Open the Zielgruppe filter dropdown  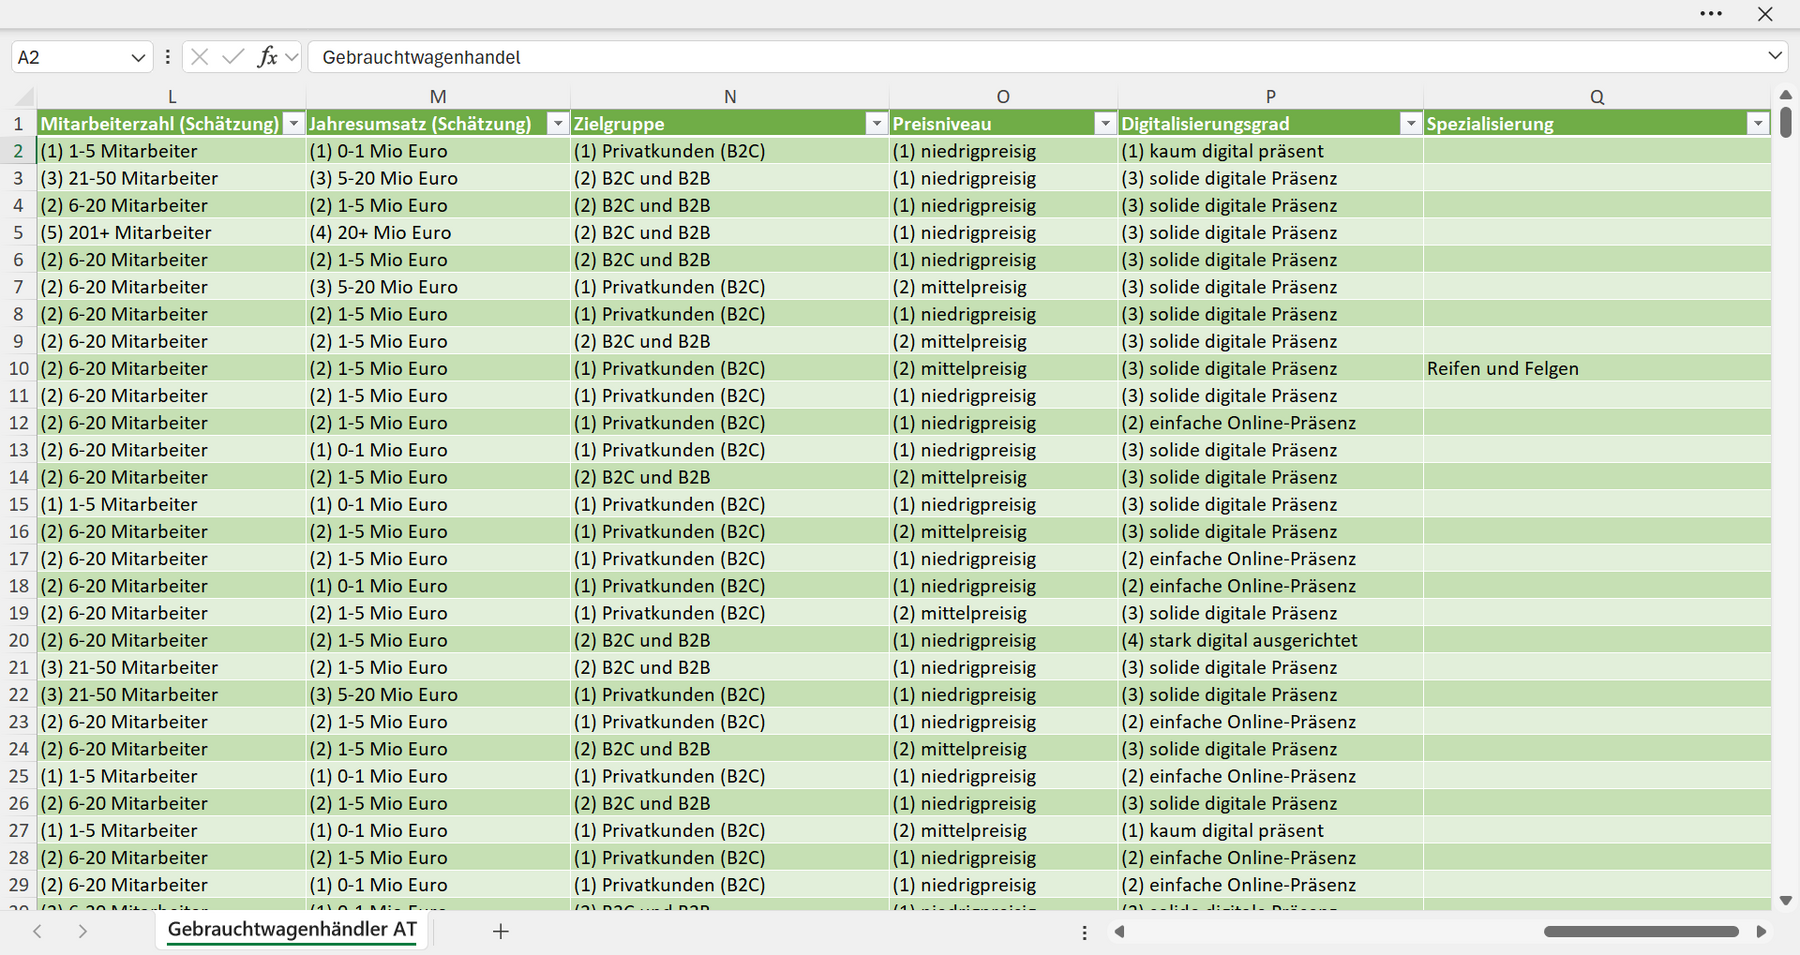[877, 124]
